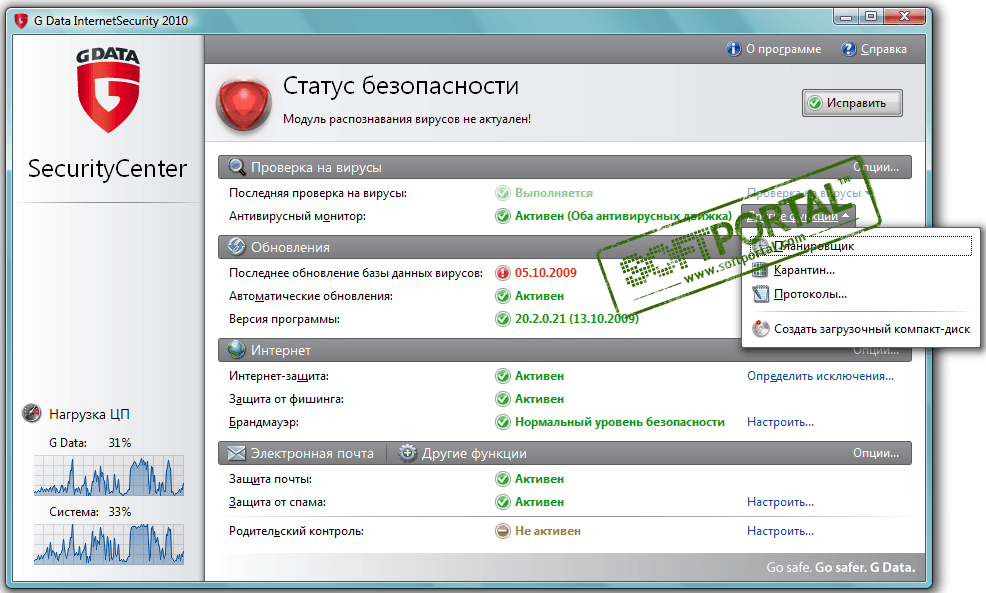Click green check icon next to Антивирусный монитор status
This screenshot has height=593, width=986.
point(502,216)
